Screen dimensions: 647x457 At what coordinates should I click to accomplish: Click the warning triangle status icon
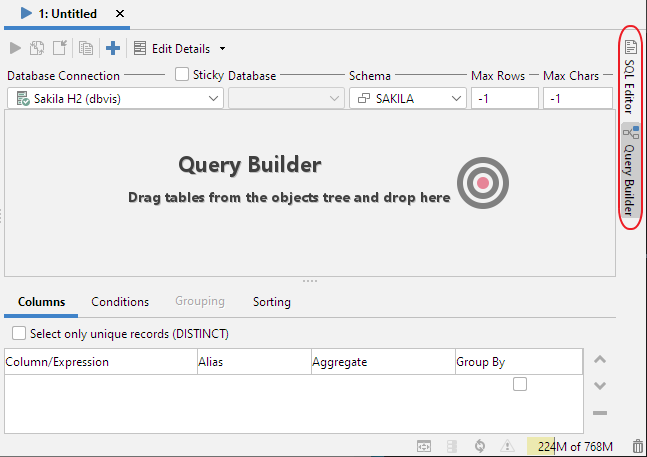507,446
